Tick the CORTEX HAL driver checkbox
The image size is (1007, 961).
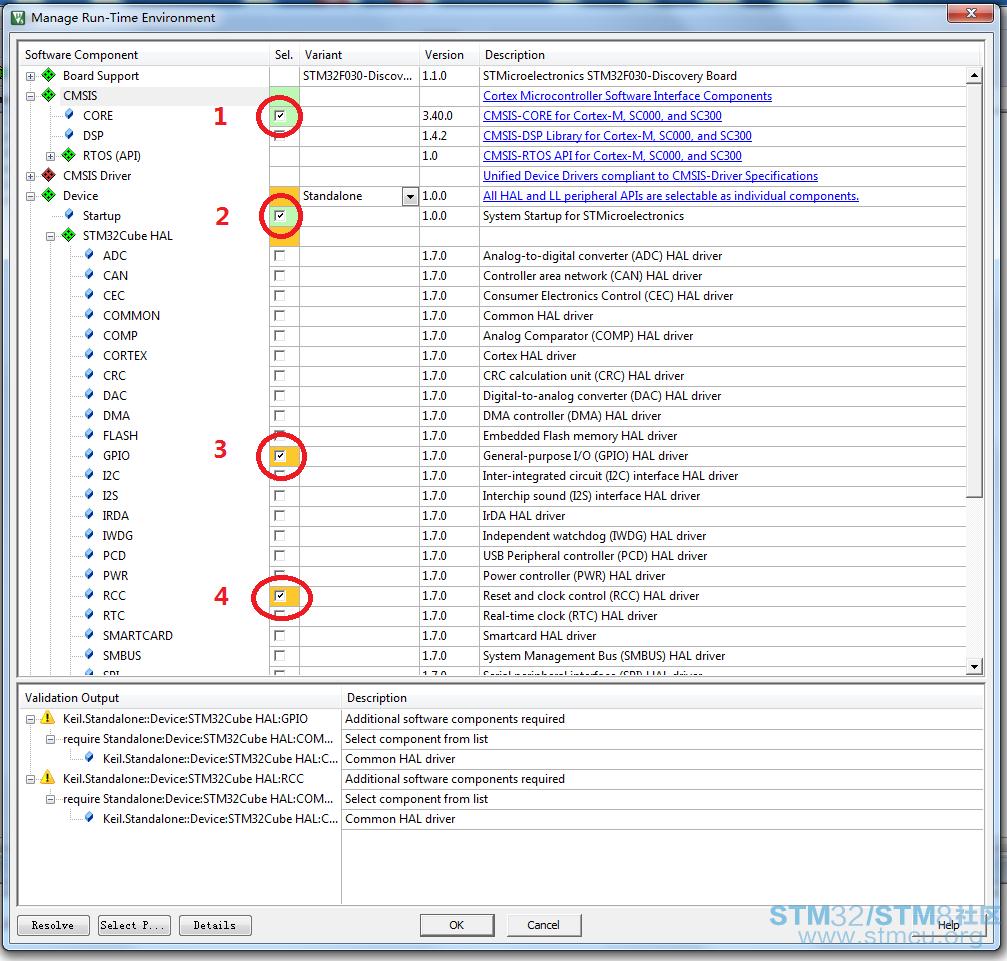[279, 355]
